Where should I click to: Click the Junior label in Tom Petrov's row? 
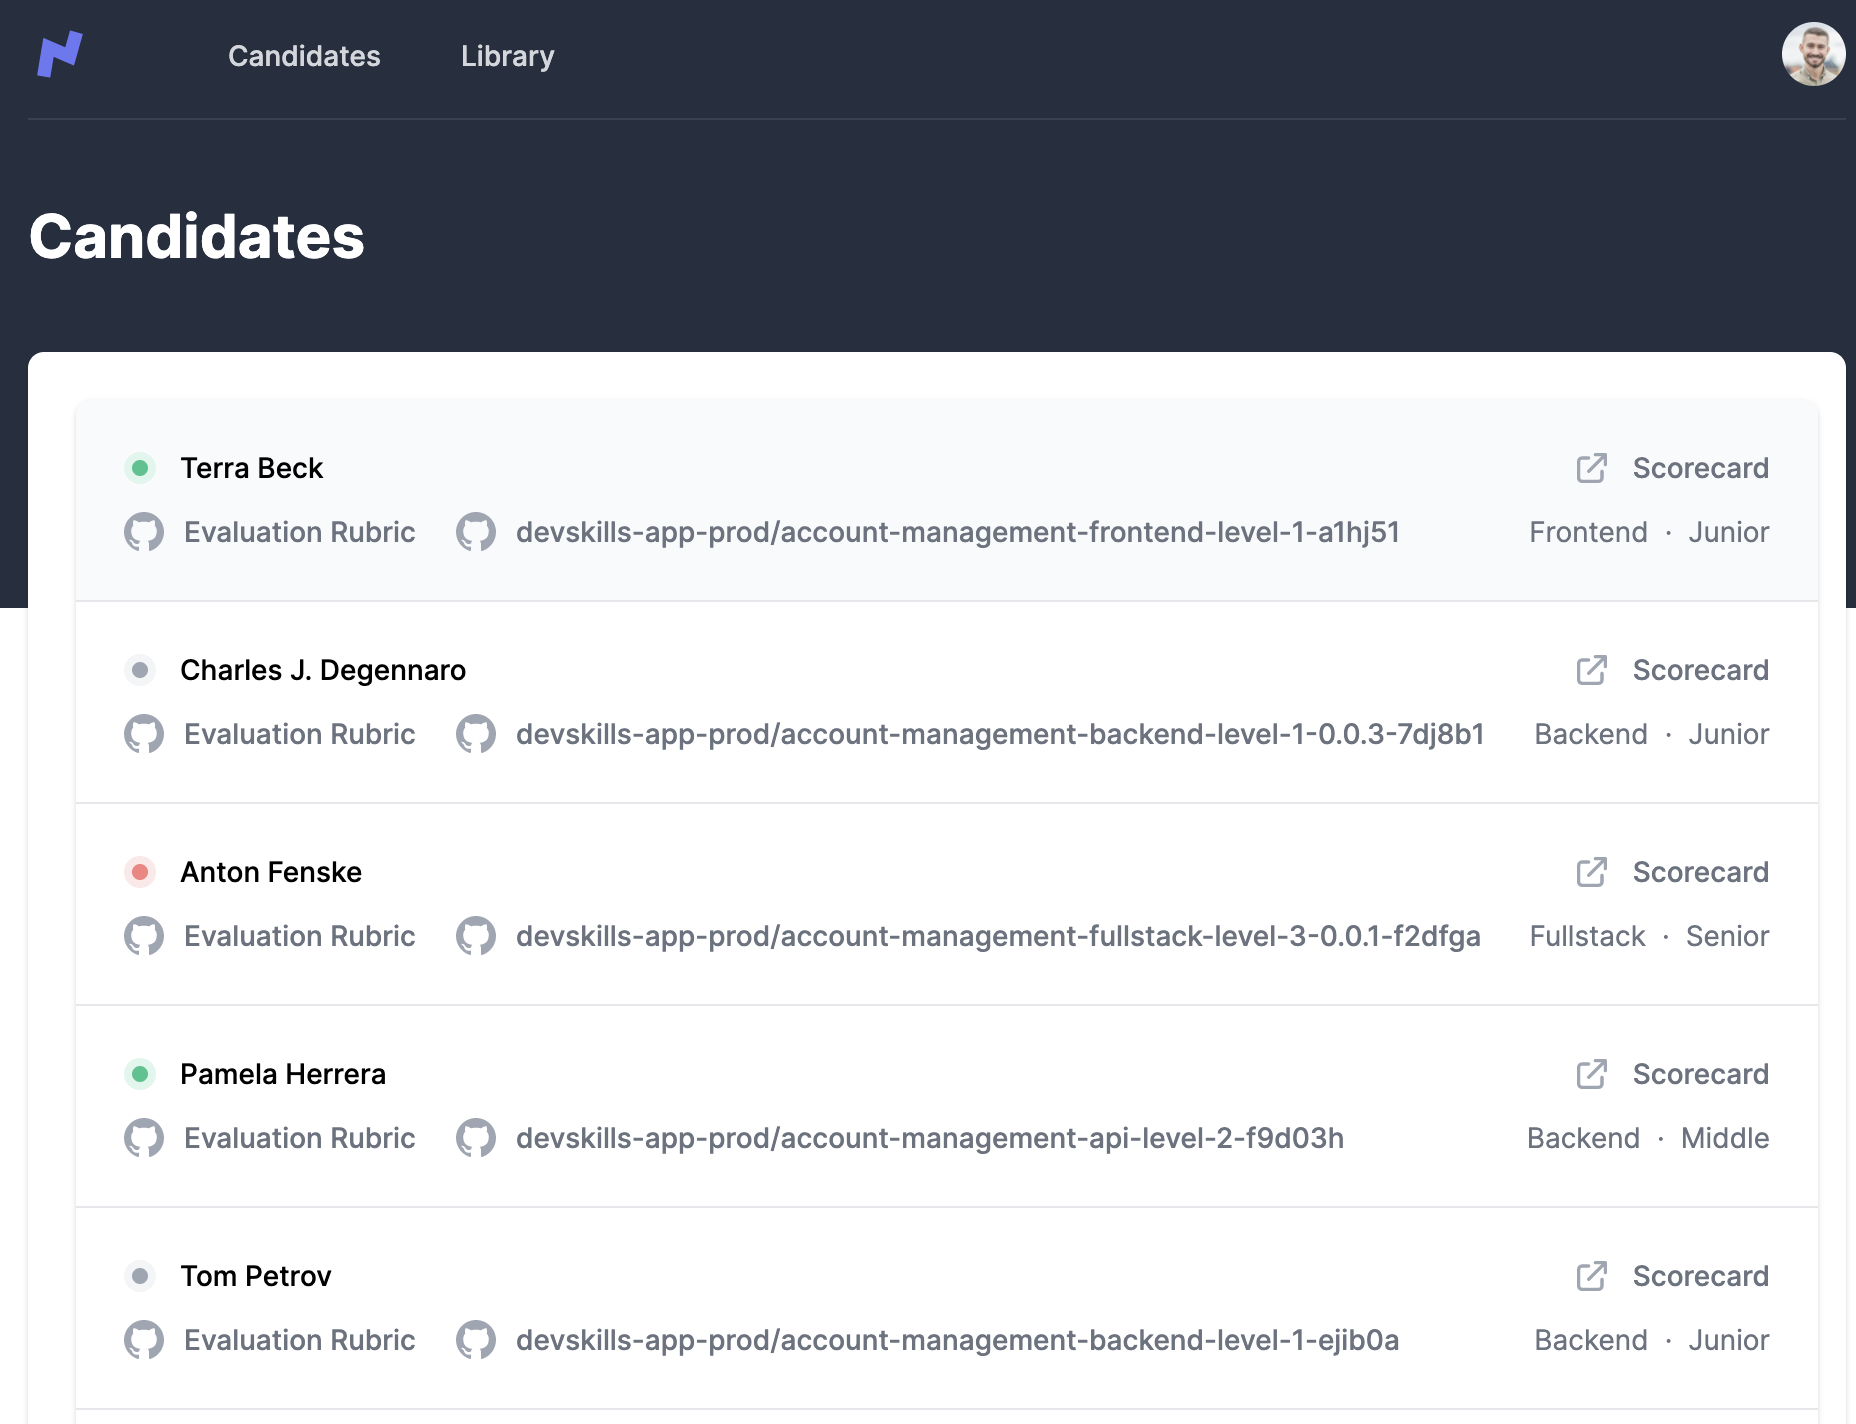pos(1729,1340)
